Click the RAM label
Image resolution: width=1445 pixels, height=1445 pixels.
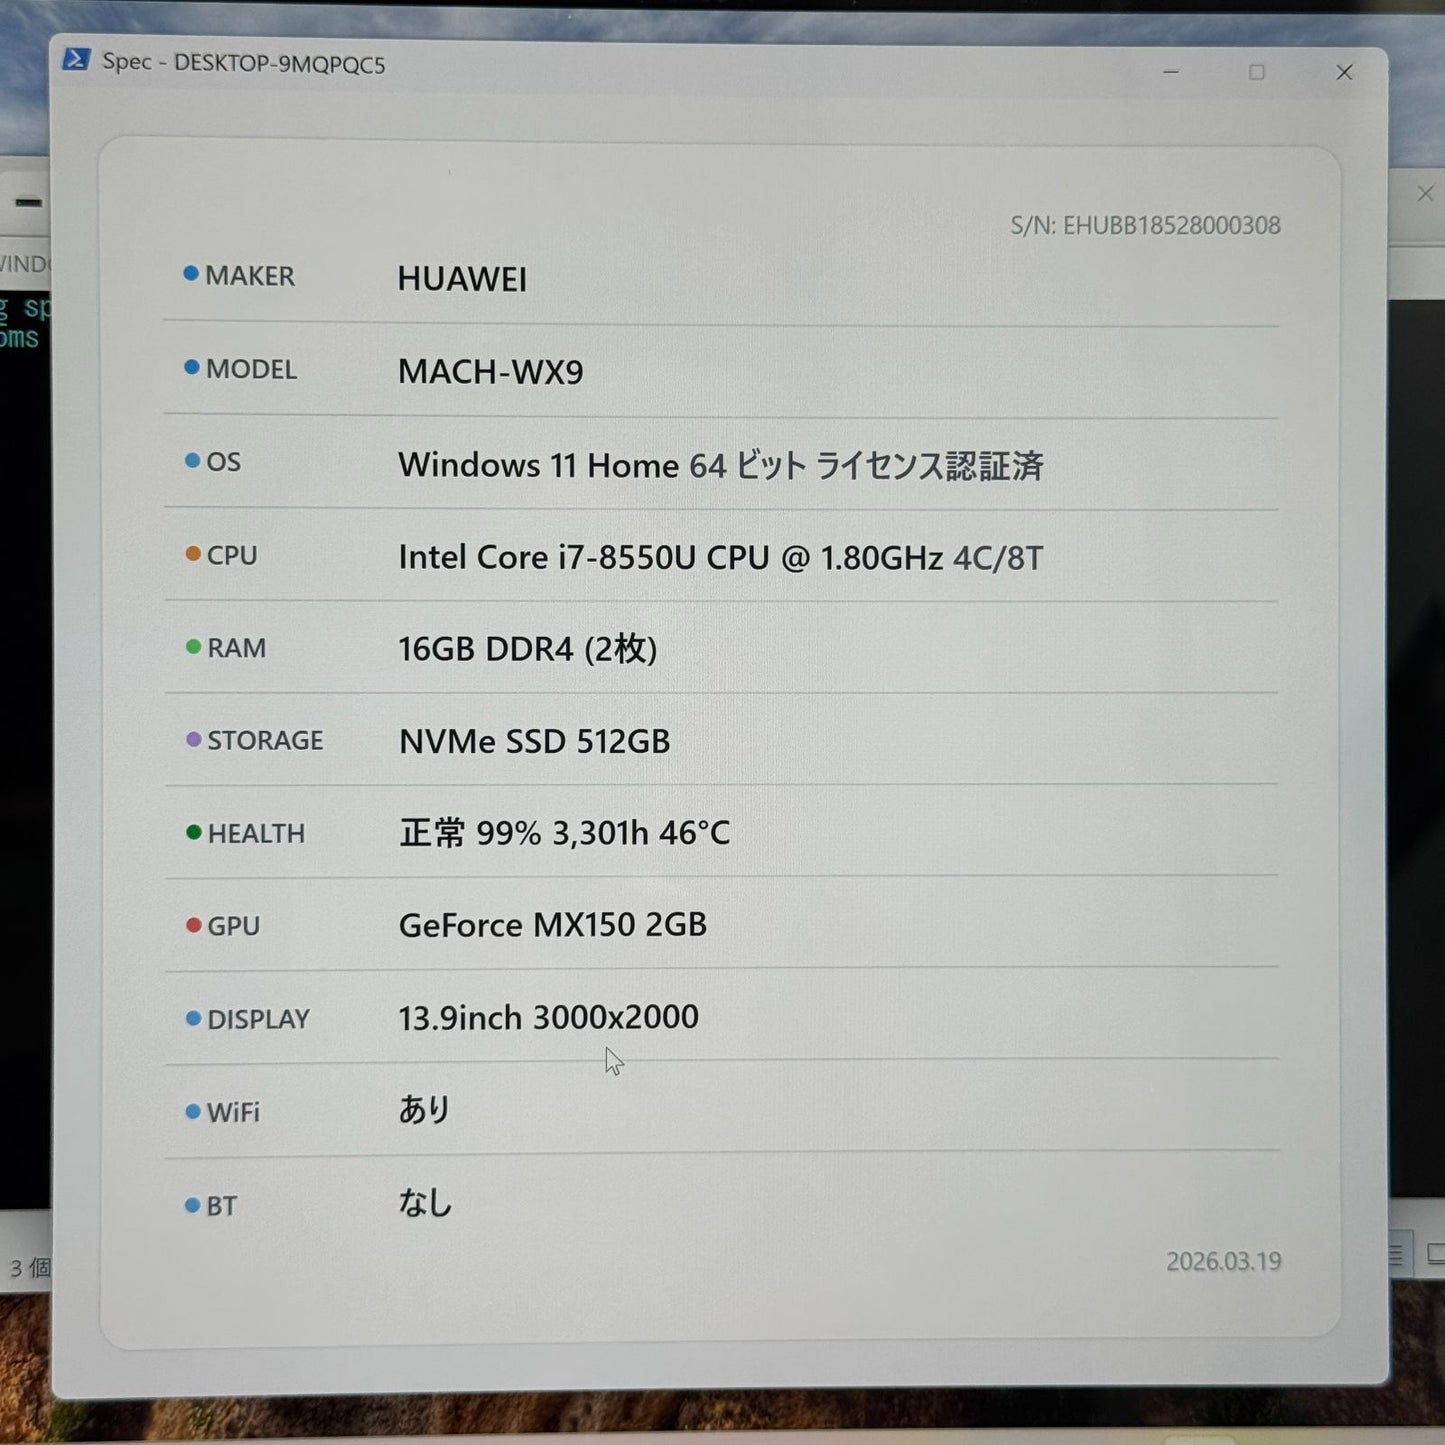pyautogui.click(x=237, y=648)
